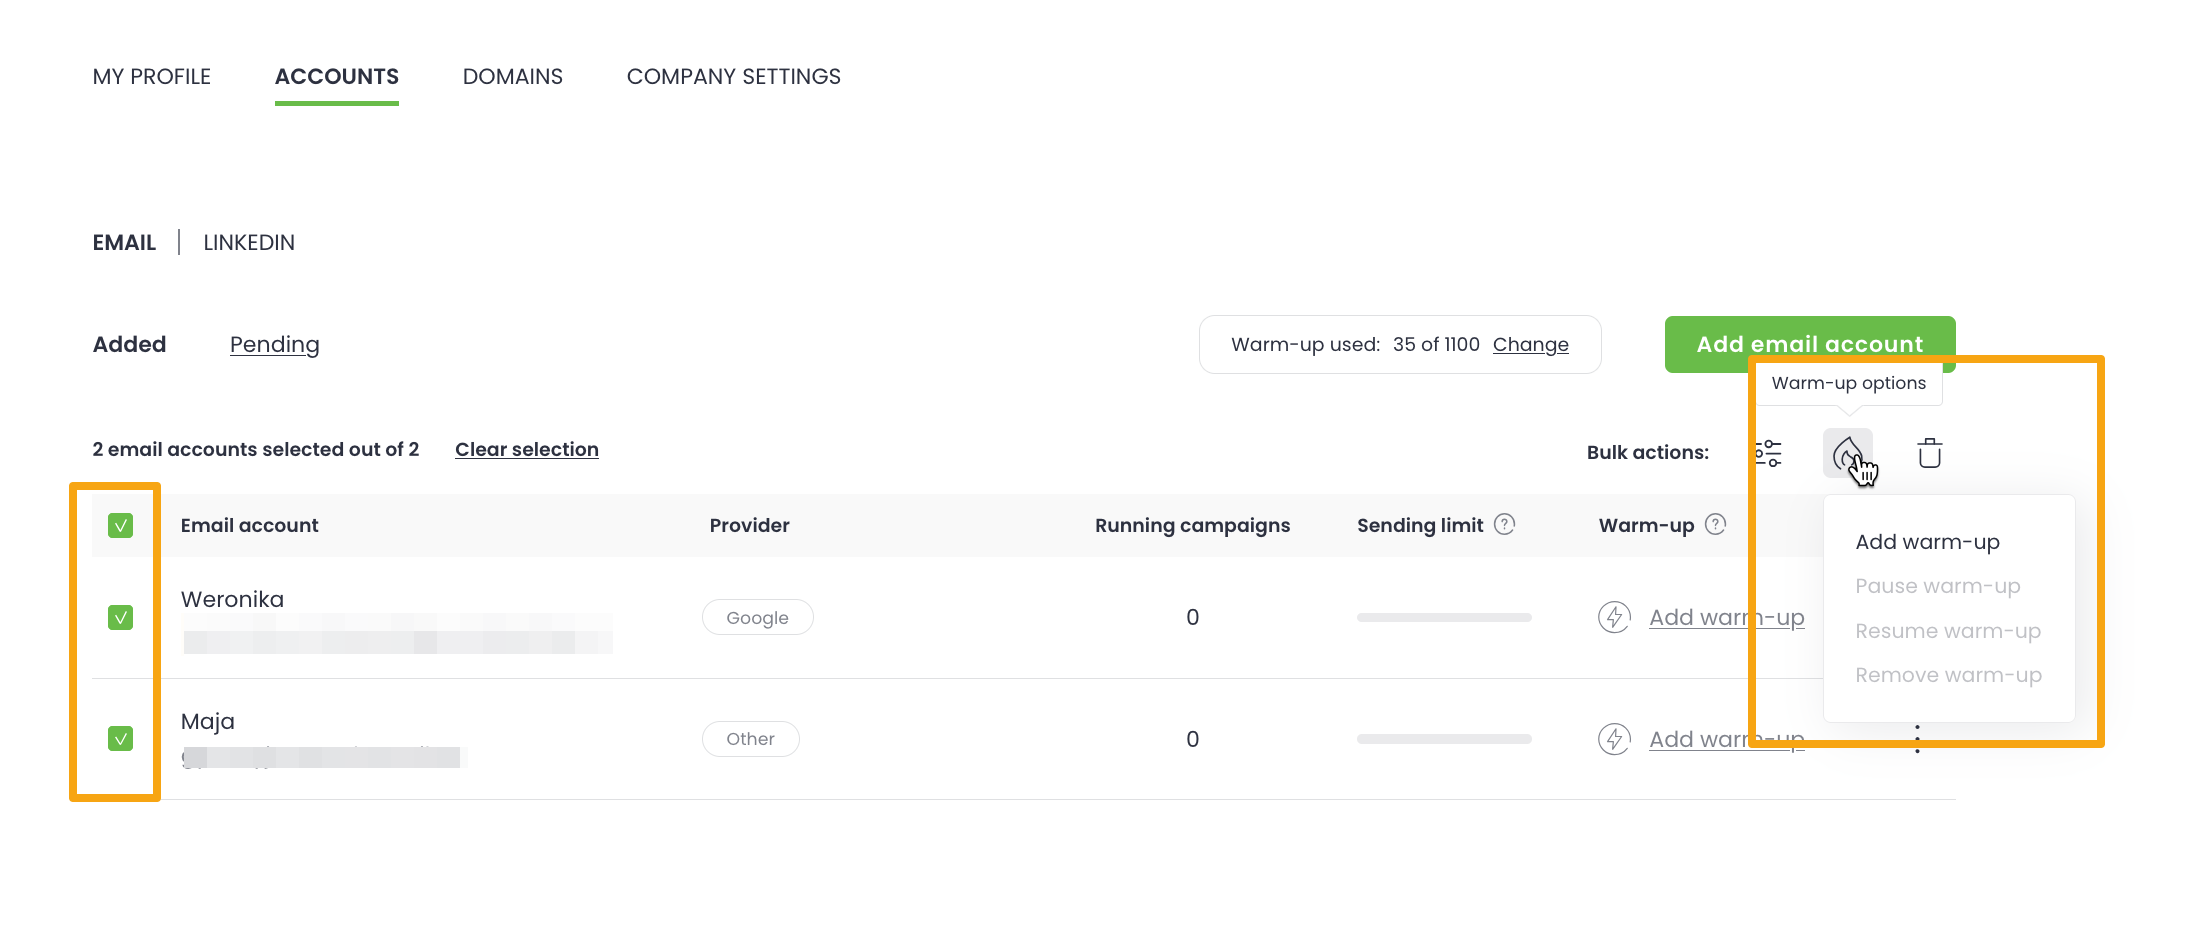This screenshot has height=930, width=2196.
Task: Click the Sending limit help question icon
Action: click(1504, 524)
